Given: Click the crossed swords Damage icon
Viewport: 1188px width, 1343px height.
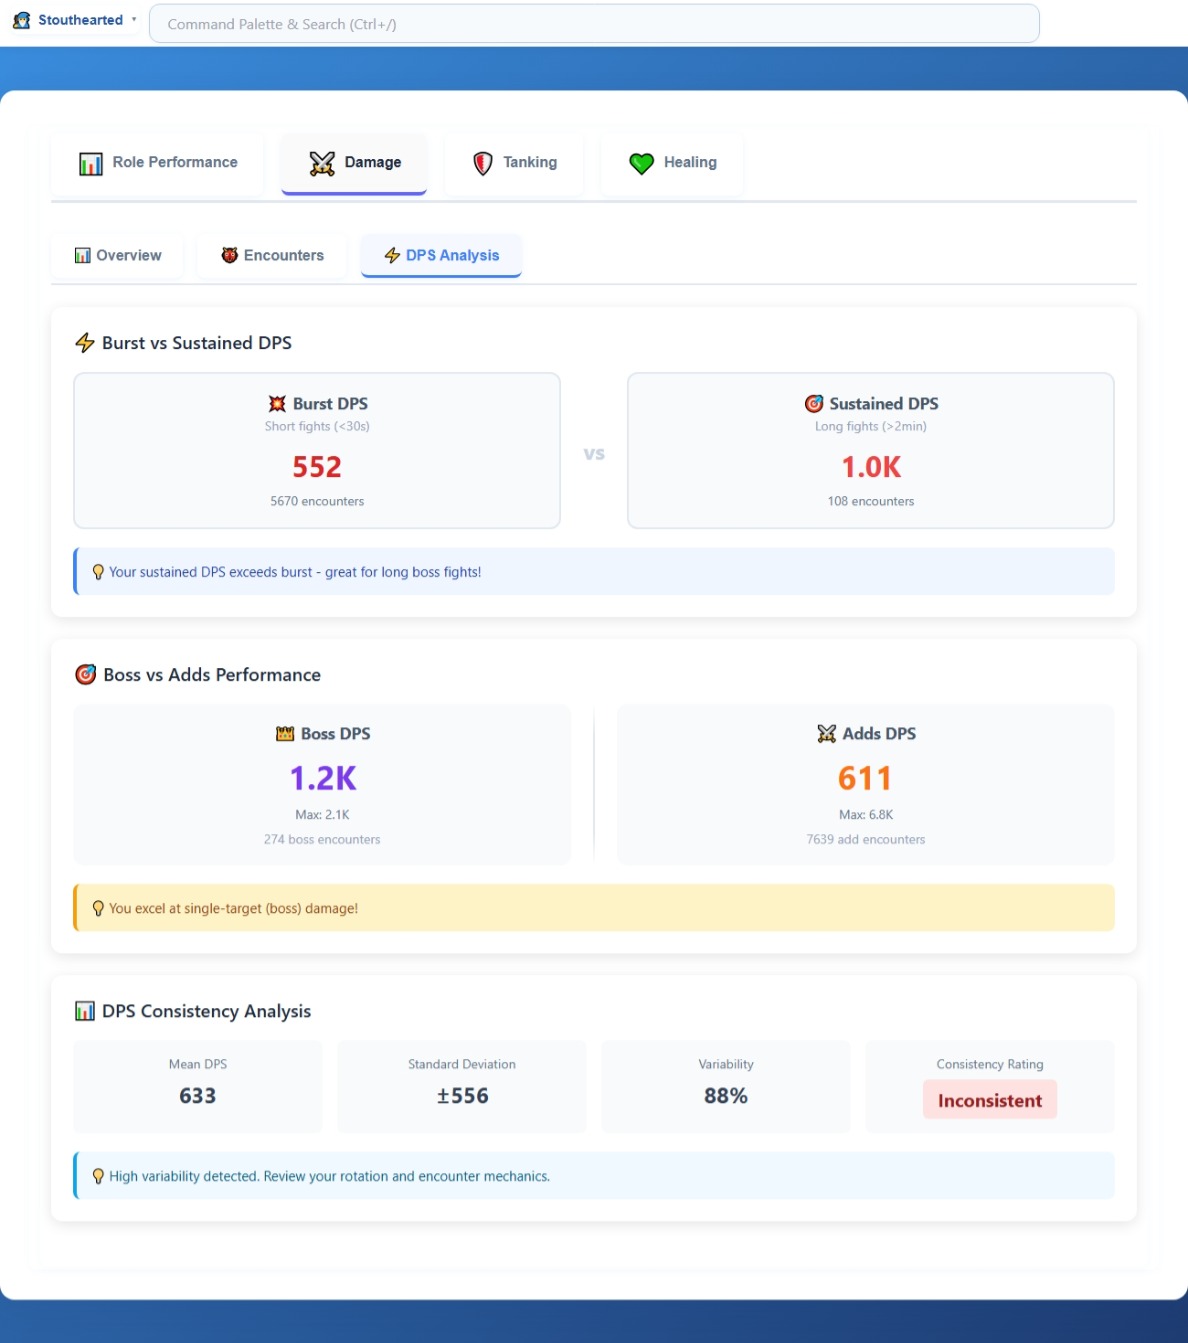Looking at the screenshot, I should [x=322, y=163].
